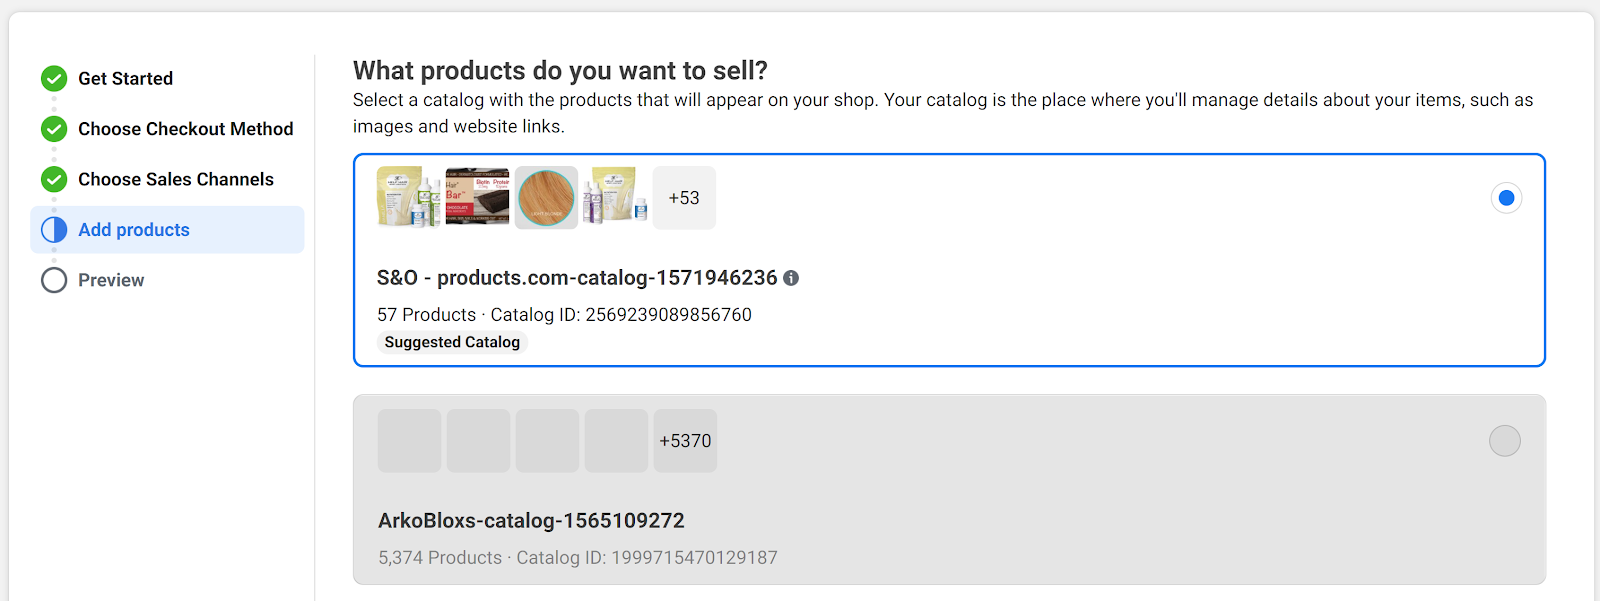Go to Choose Checkout Method step
Image resolution: width=1600 pixels, height=601 pixels.
(x=185, y=129)
